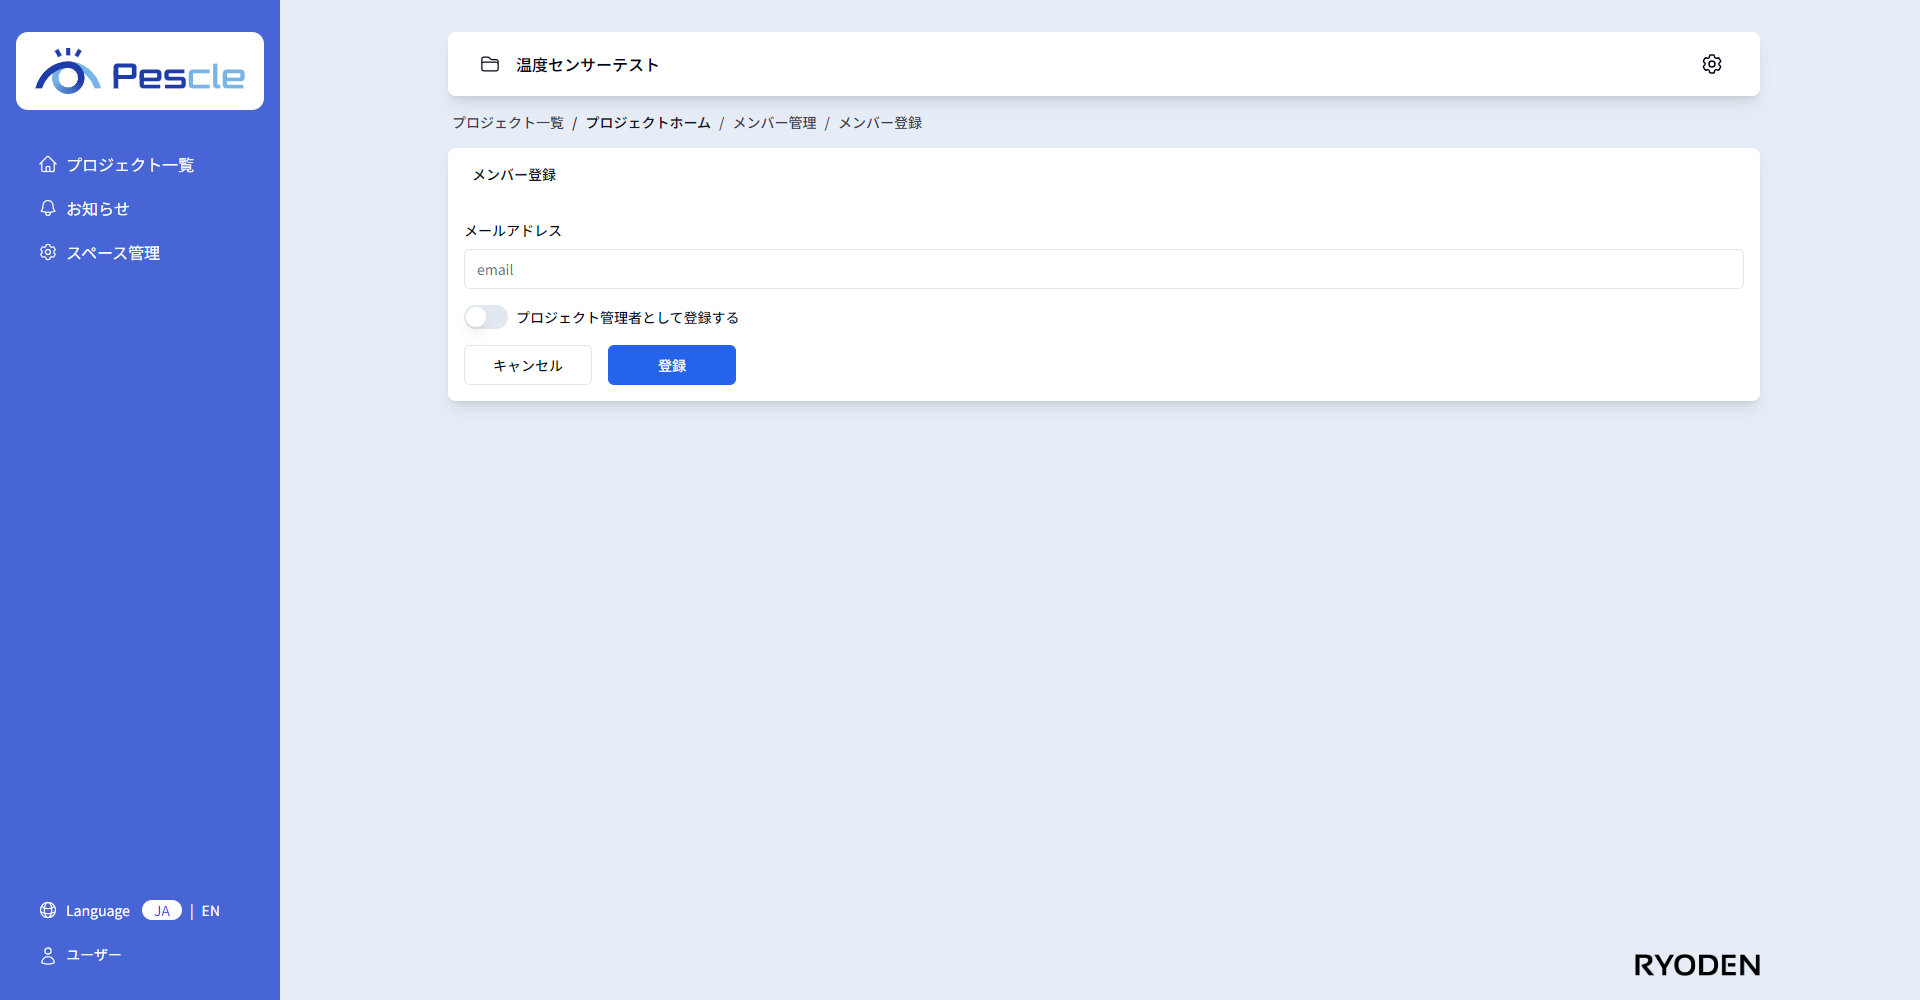Click the folder icon beside 温度センサーテスト
The image size is (1920, 1000).
(490, 64)
